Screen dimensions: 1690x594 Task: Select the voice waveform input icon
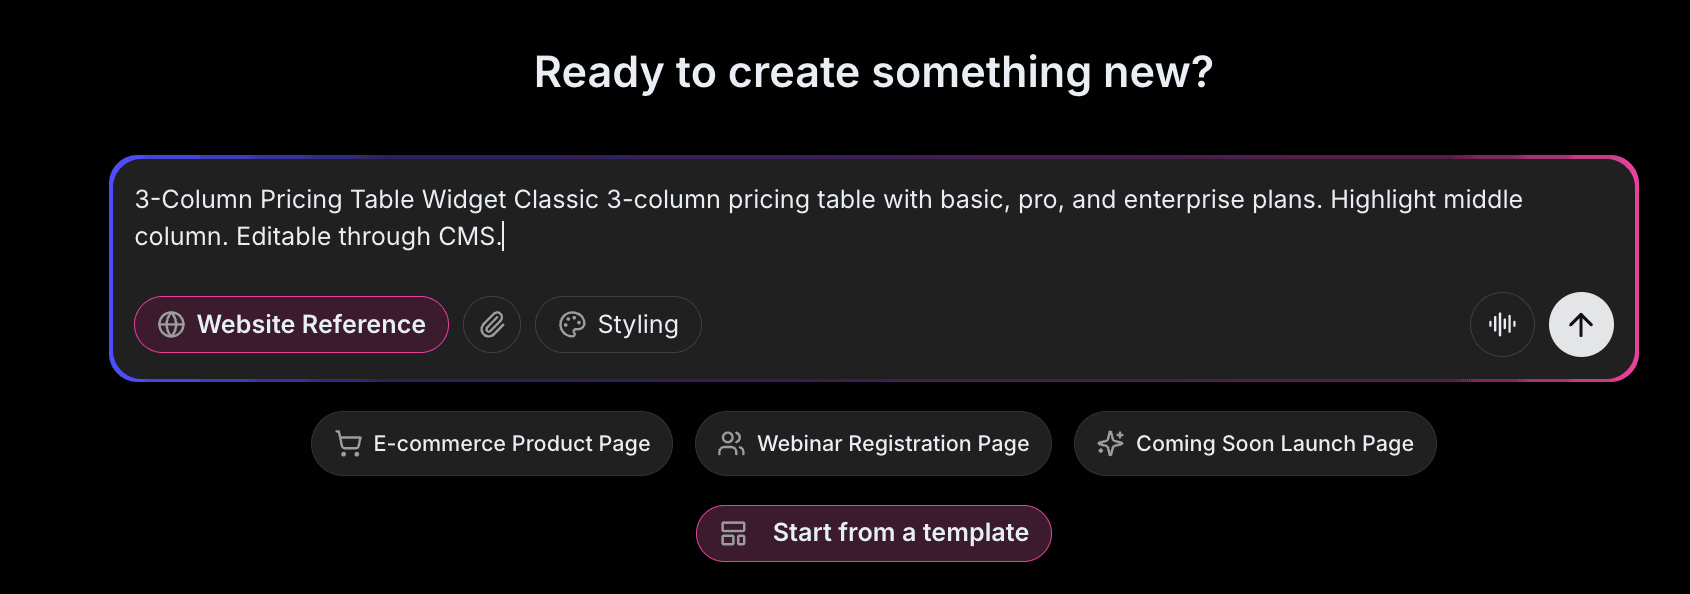1502,324
